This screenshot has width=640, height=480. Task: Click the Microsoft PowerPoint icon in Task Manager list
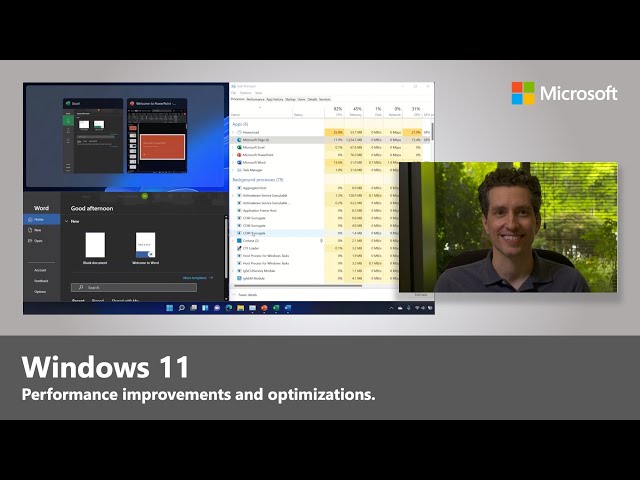(239, 155)
